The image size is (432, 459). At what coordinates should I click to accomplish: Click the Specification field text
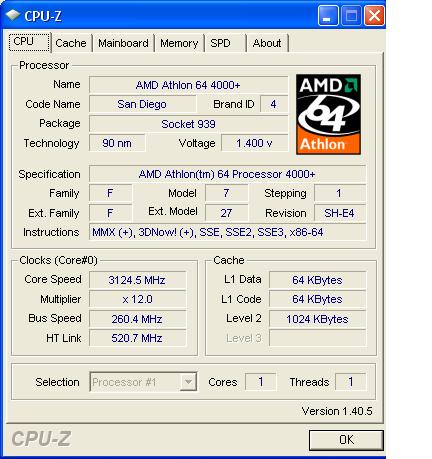click(x=227, y=174)
